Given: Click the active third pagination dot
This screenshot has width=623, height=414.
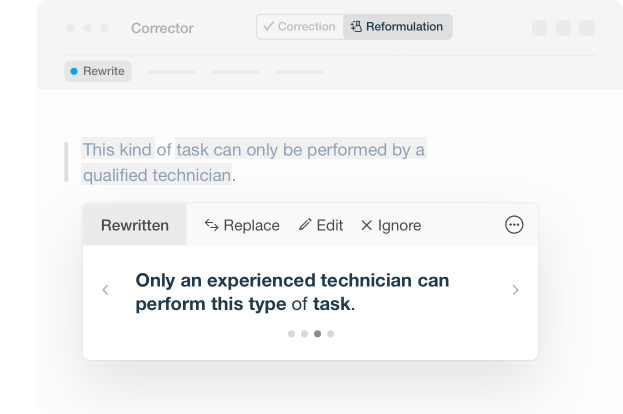Looking at the screenshot, I should coord(317,334).
